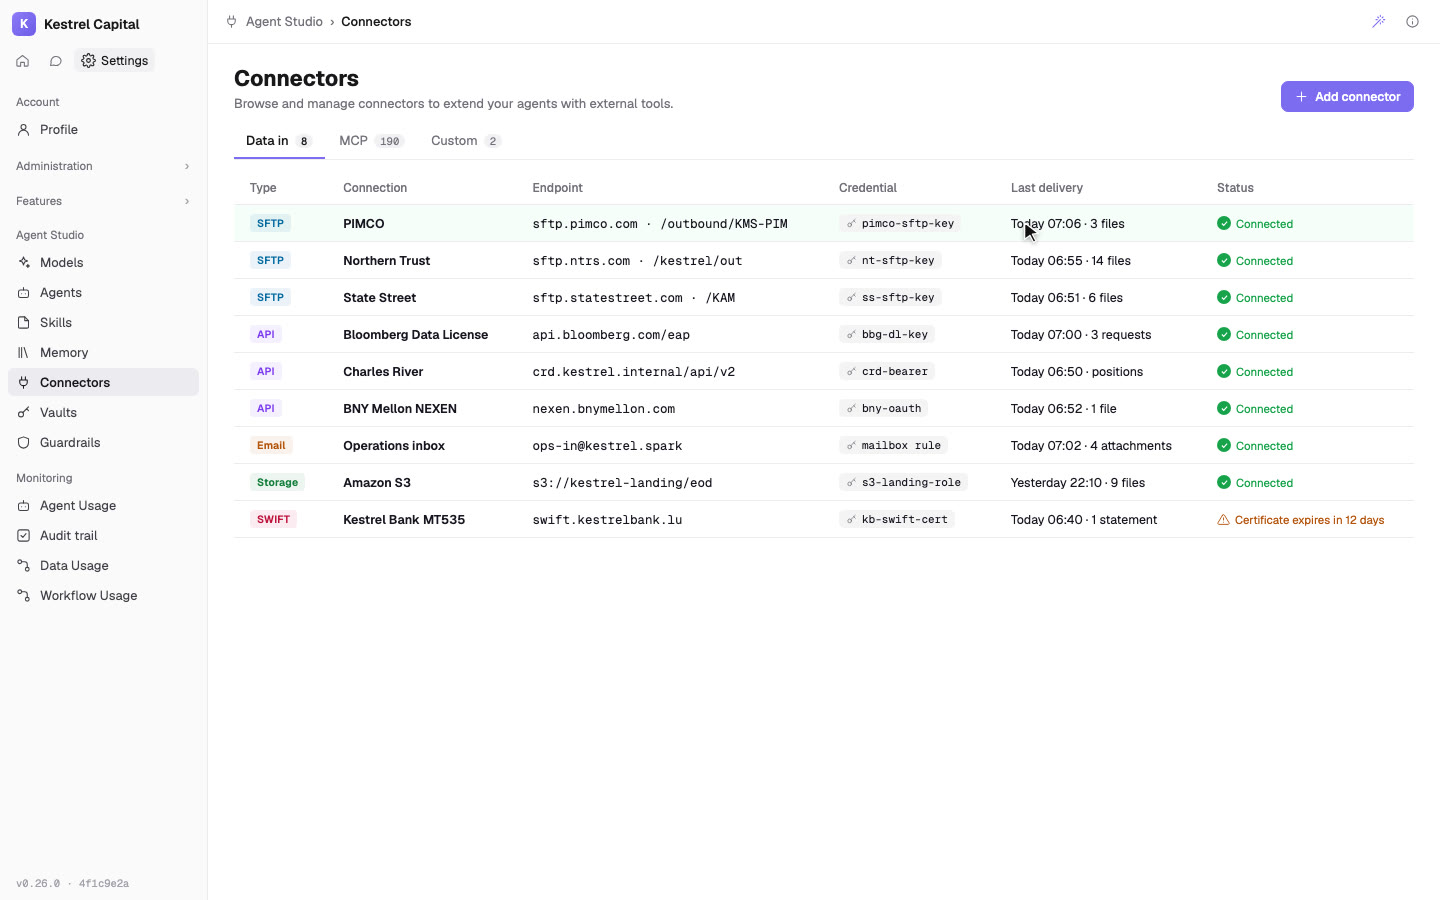This screenshot has height=900, width=1440.
Task: Select the Data in tab
Action: click(x=279, y=141)
